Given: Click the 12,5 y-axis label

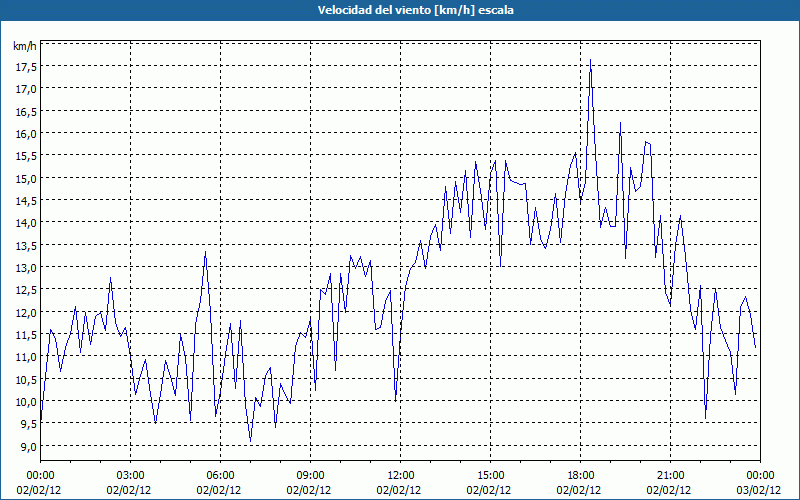Looking at the screenshot, I should pos(27,290).
